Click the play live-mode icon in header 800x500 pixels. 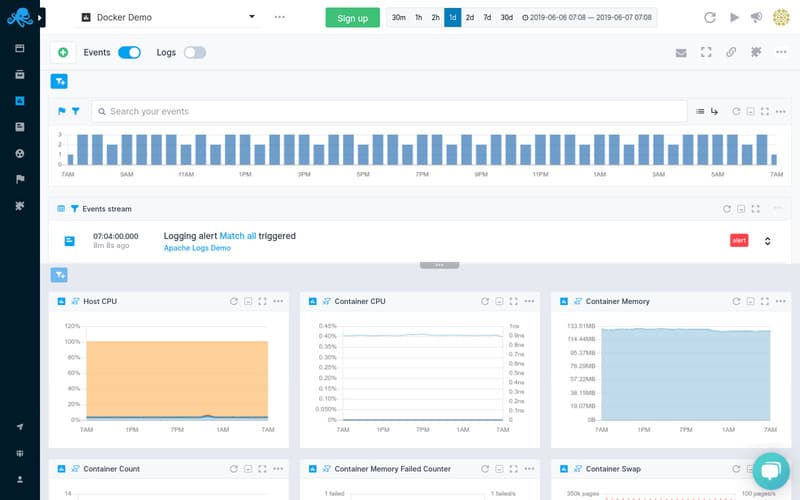pyautogui.click(x=734, y=17)
